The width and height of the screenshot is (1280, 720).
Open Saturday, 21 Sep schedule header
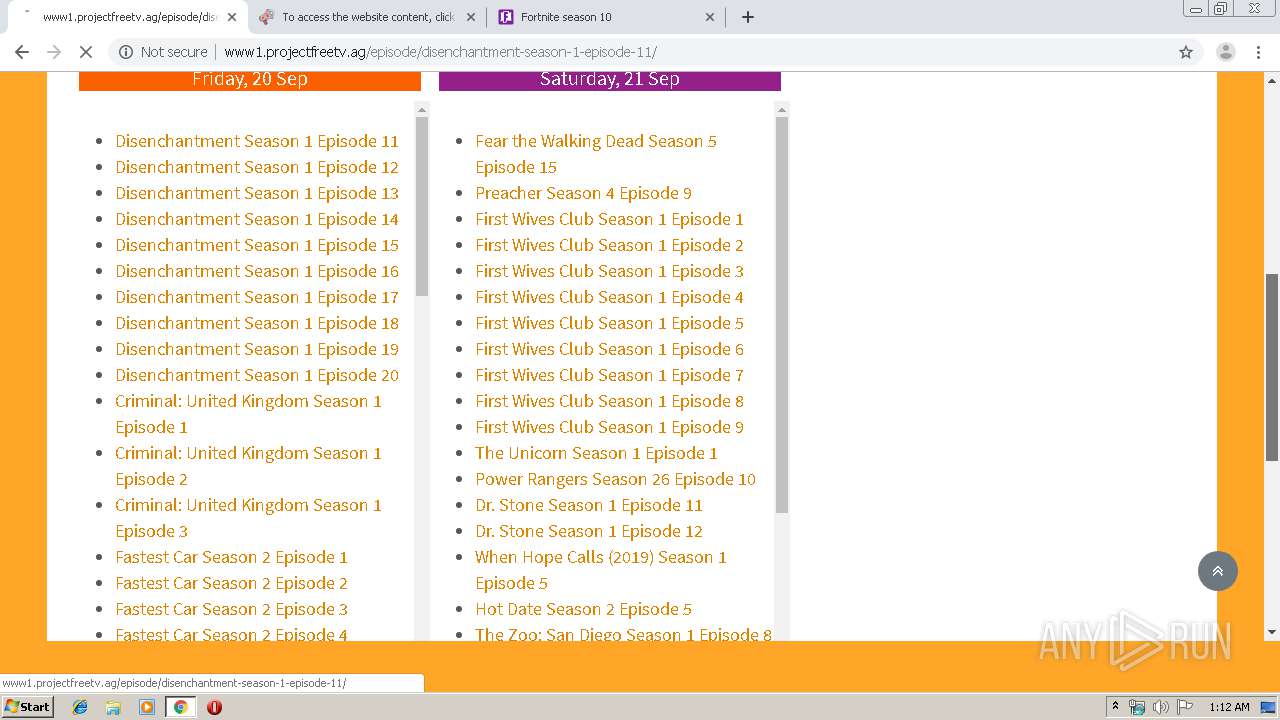[x=610, y=79]
